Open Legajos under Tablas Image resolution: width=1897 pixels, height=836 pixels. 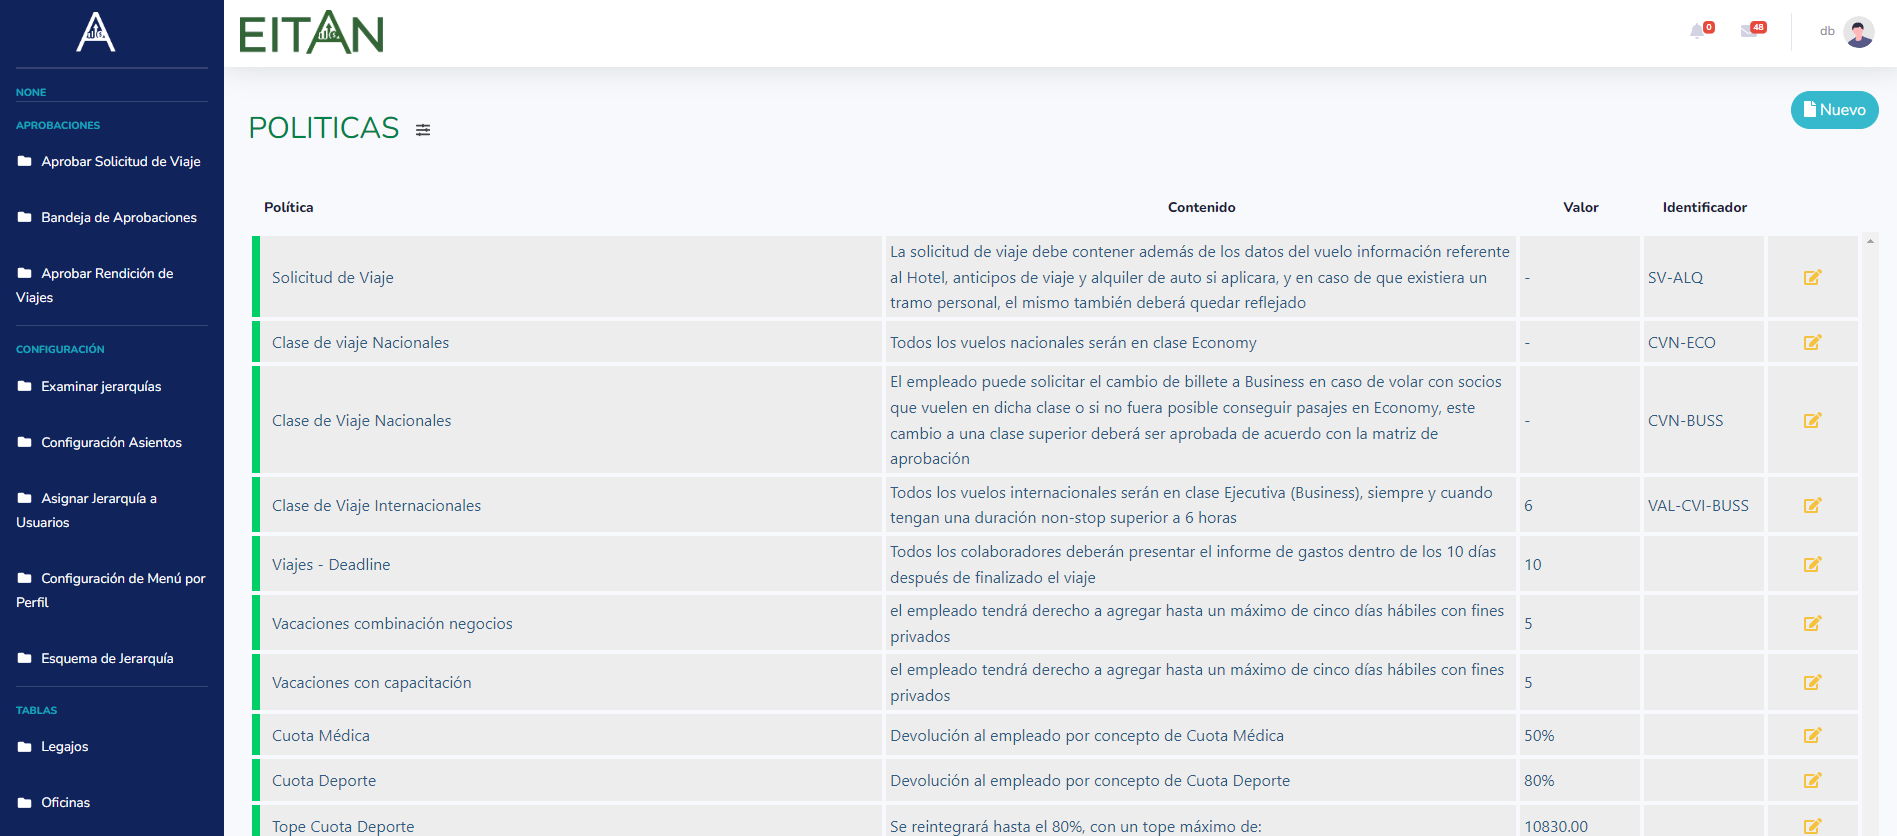click(64, 747)
